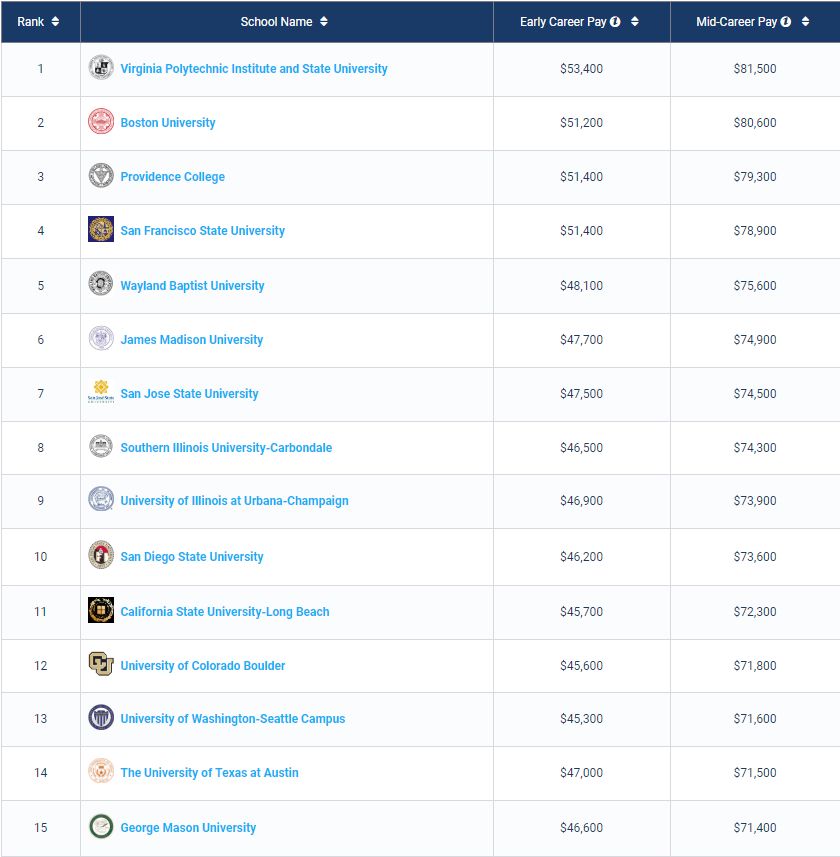Click California State University-Long Beach logo
The height and width of the screenshot is (857, 840).
point(101,610)
